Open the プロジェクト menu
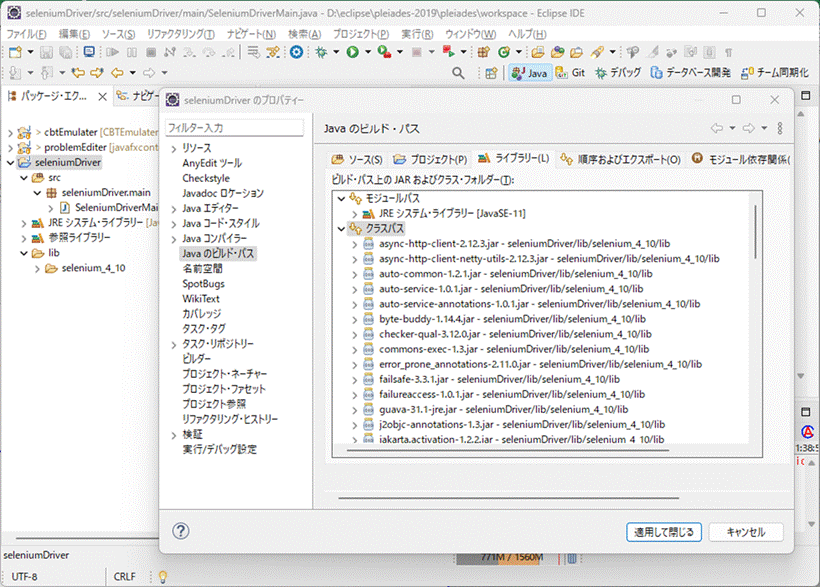Image resolution: width=820 pixels, height=587 pixels. click(x=361, y=34)
